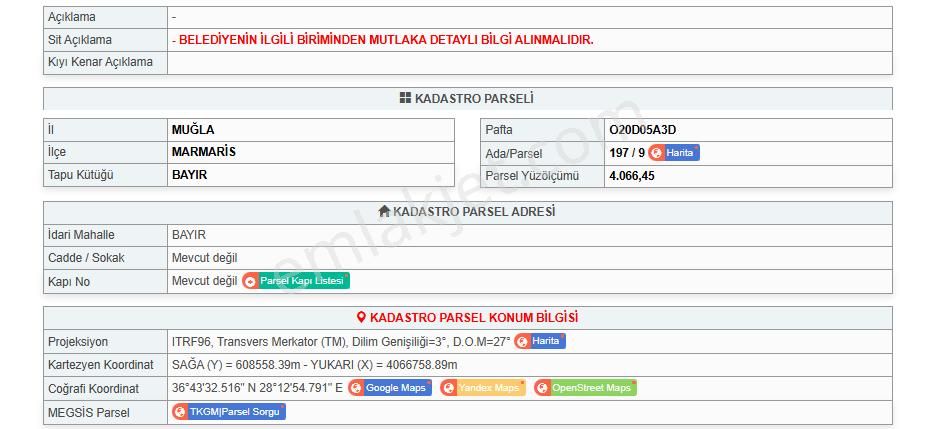933x429 pixels.
Task: Click the grid icon in Kadastro Parseli header
Action: pos(405,98)
